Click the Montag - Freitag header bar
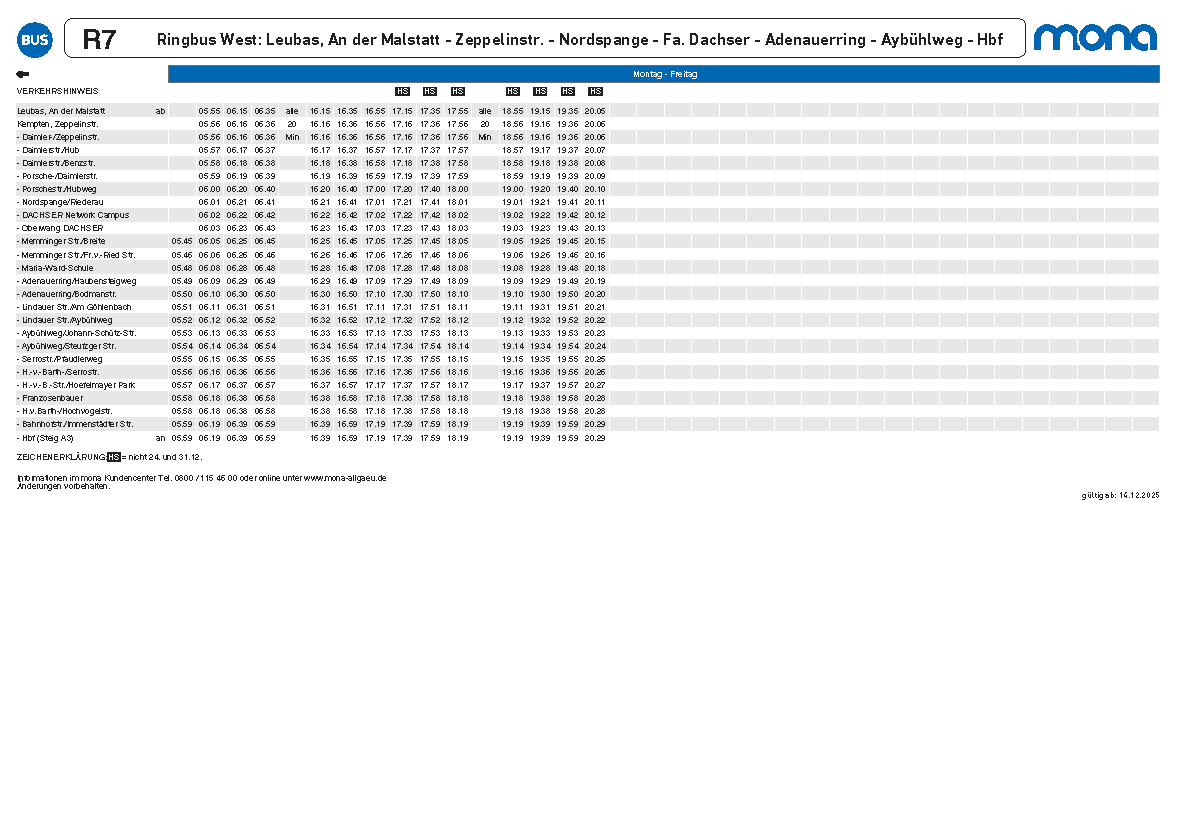 point(664,74)
